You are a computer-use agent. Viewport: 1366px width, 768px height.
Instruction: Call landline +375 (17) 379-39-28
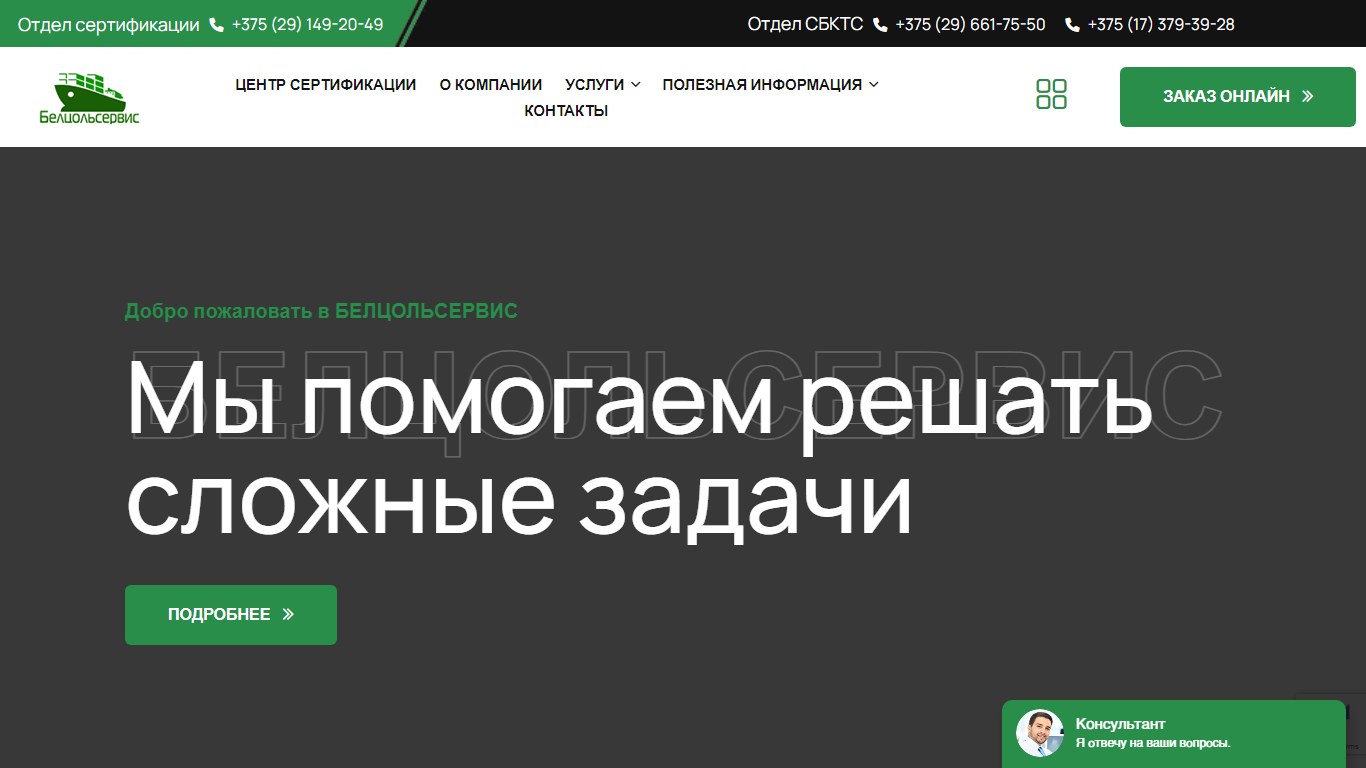click(x=1161, y=25)
